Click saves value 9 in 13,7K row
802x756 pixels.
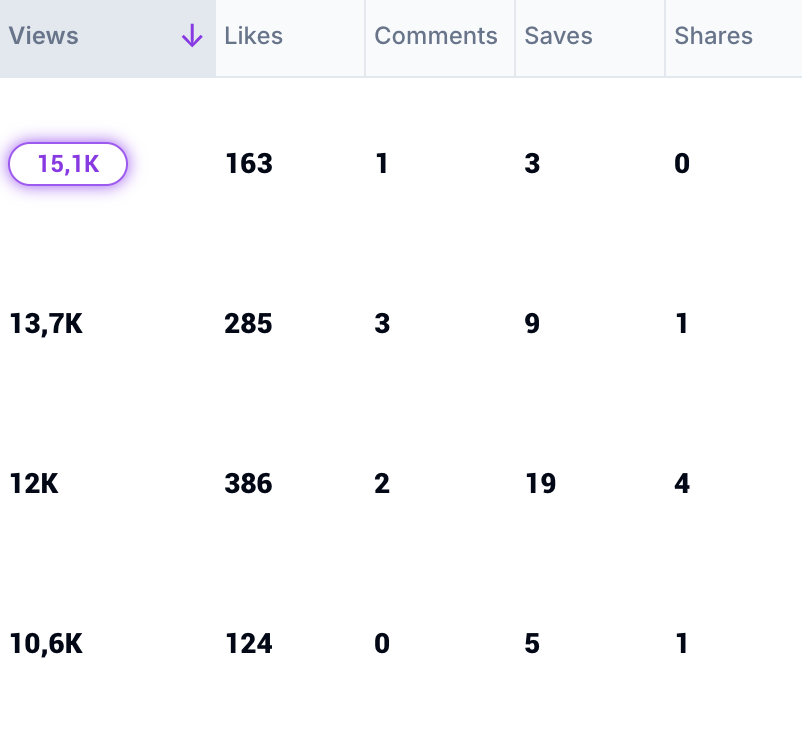532,324
